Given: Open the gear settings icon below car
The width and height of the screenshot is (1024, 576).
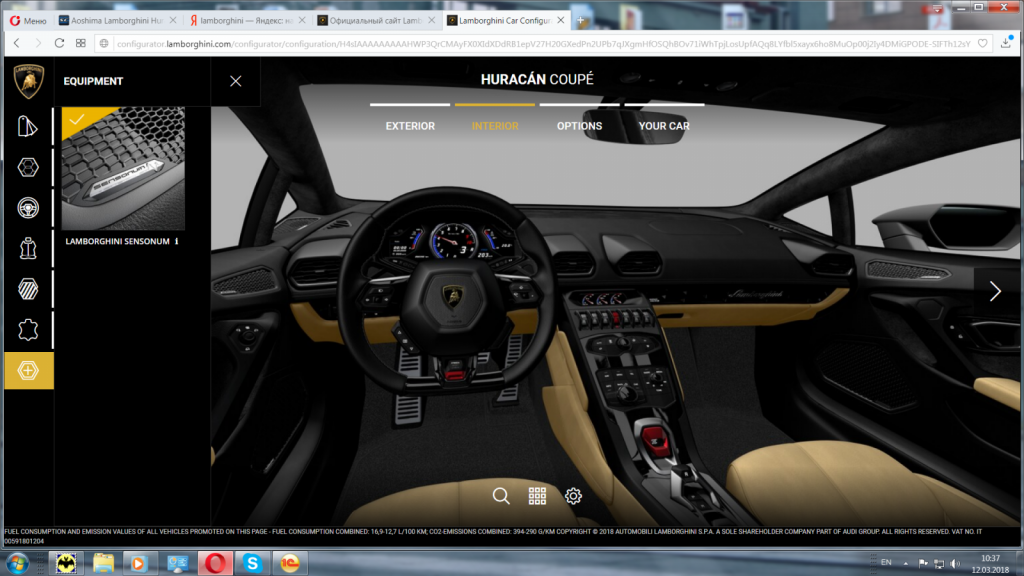Looking at the screenshot, I should [573, 495].
